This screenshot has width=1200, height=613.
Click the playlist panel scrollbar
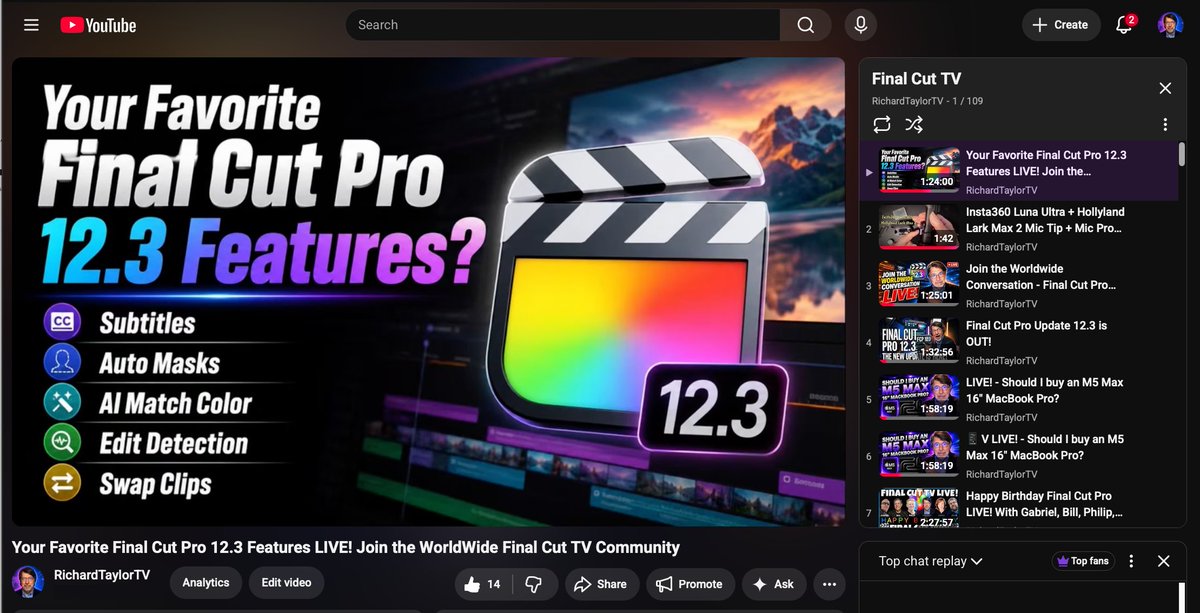(x=1182, y=154)
